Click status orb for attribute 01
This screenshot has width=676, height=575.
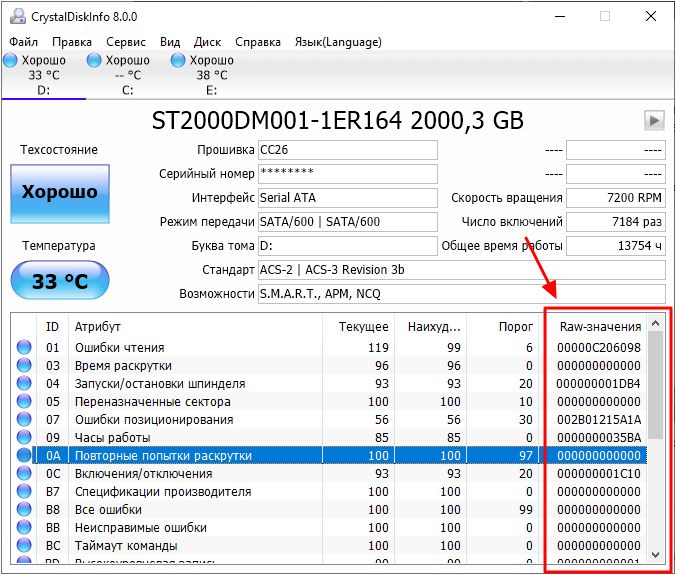(24, 347)
